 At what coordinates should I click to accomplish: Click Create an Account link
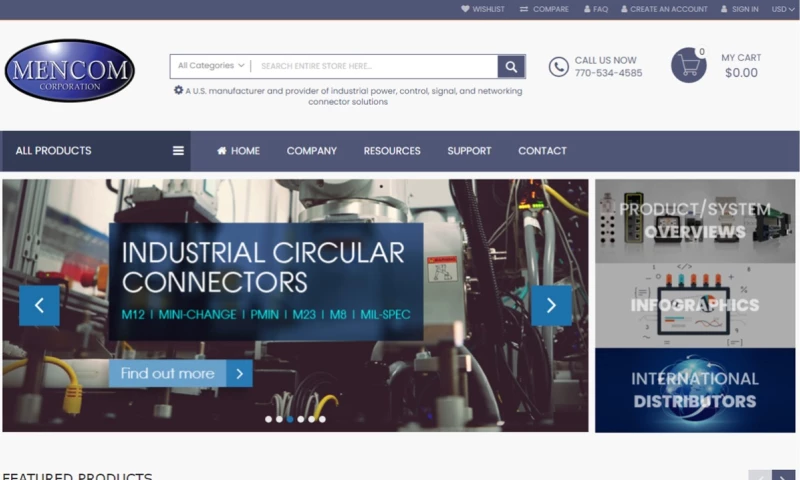tap(664, 9)
